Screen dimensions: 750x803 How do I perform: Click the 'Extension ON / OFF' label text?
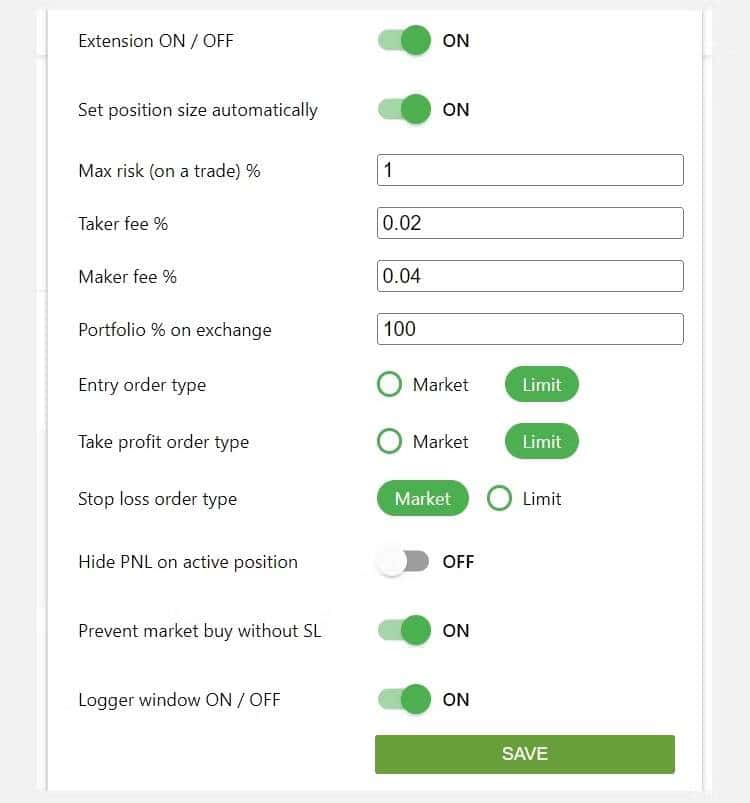click(156, 41)
